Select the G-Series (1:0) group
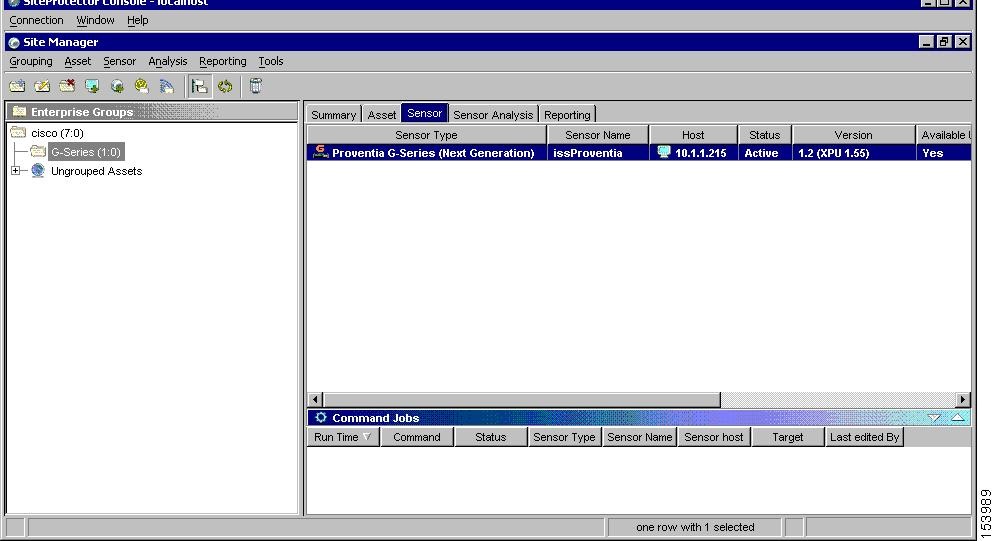 pyautogui.click(x=86, y=152)
